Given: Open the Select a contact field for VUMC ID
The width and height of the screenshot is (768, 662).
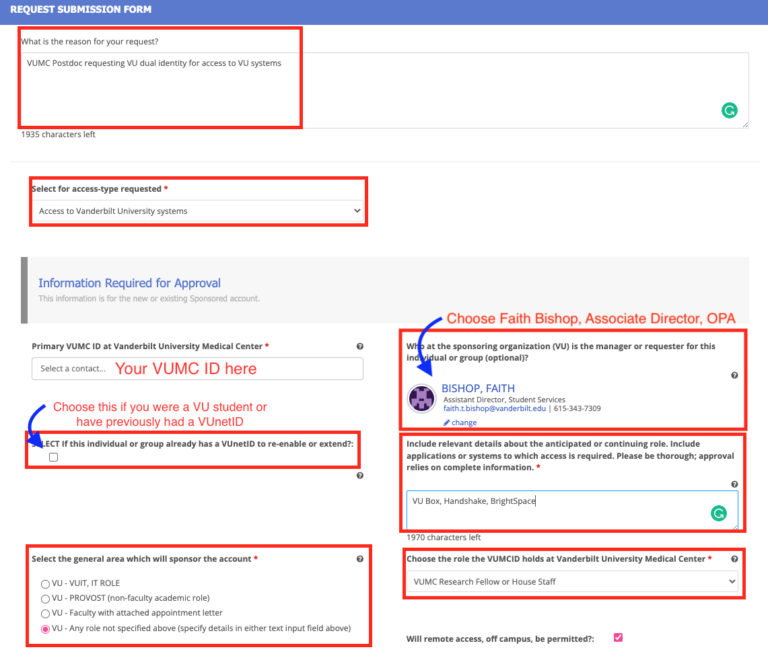Looking at the screenshot, I should [x=197, y=369].
